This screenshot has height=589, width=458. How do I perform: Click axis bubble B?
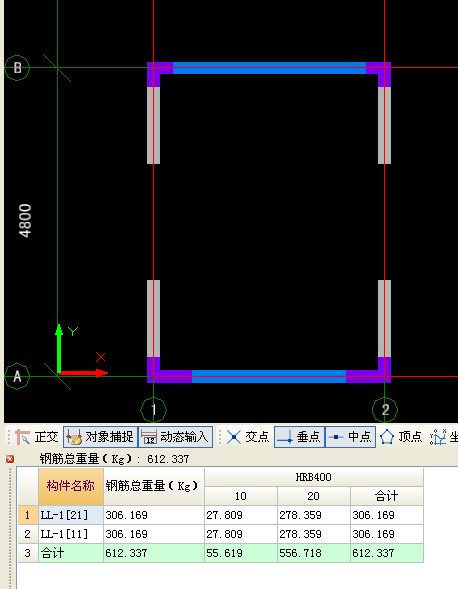(17, 68)
